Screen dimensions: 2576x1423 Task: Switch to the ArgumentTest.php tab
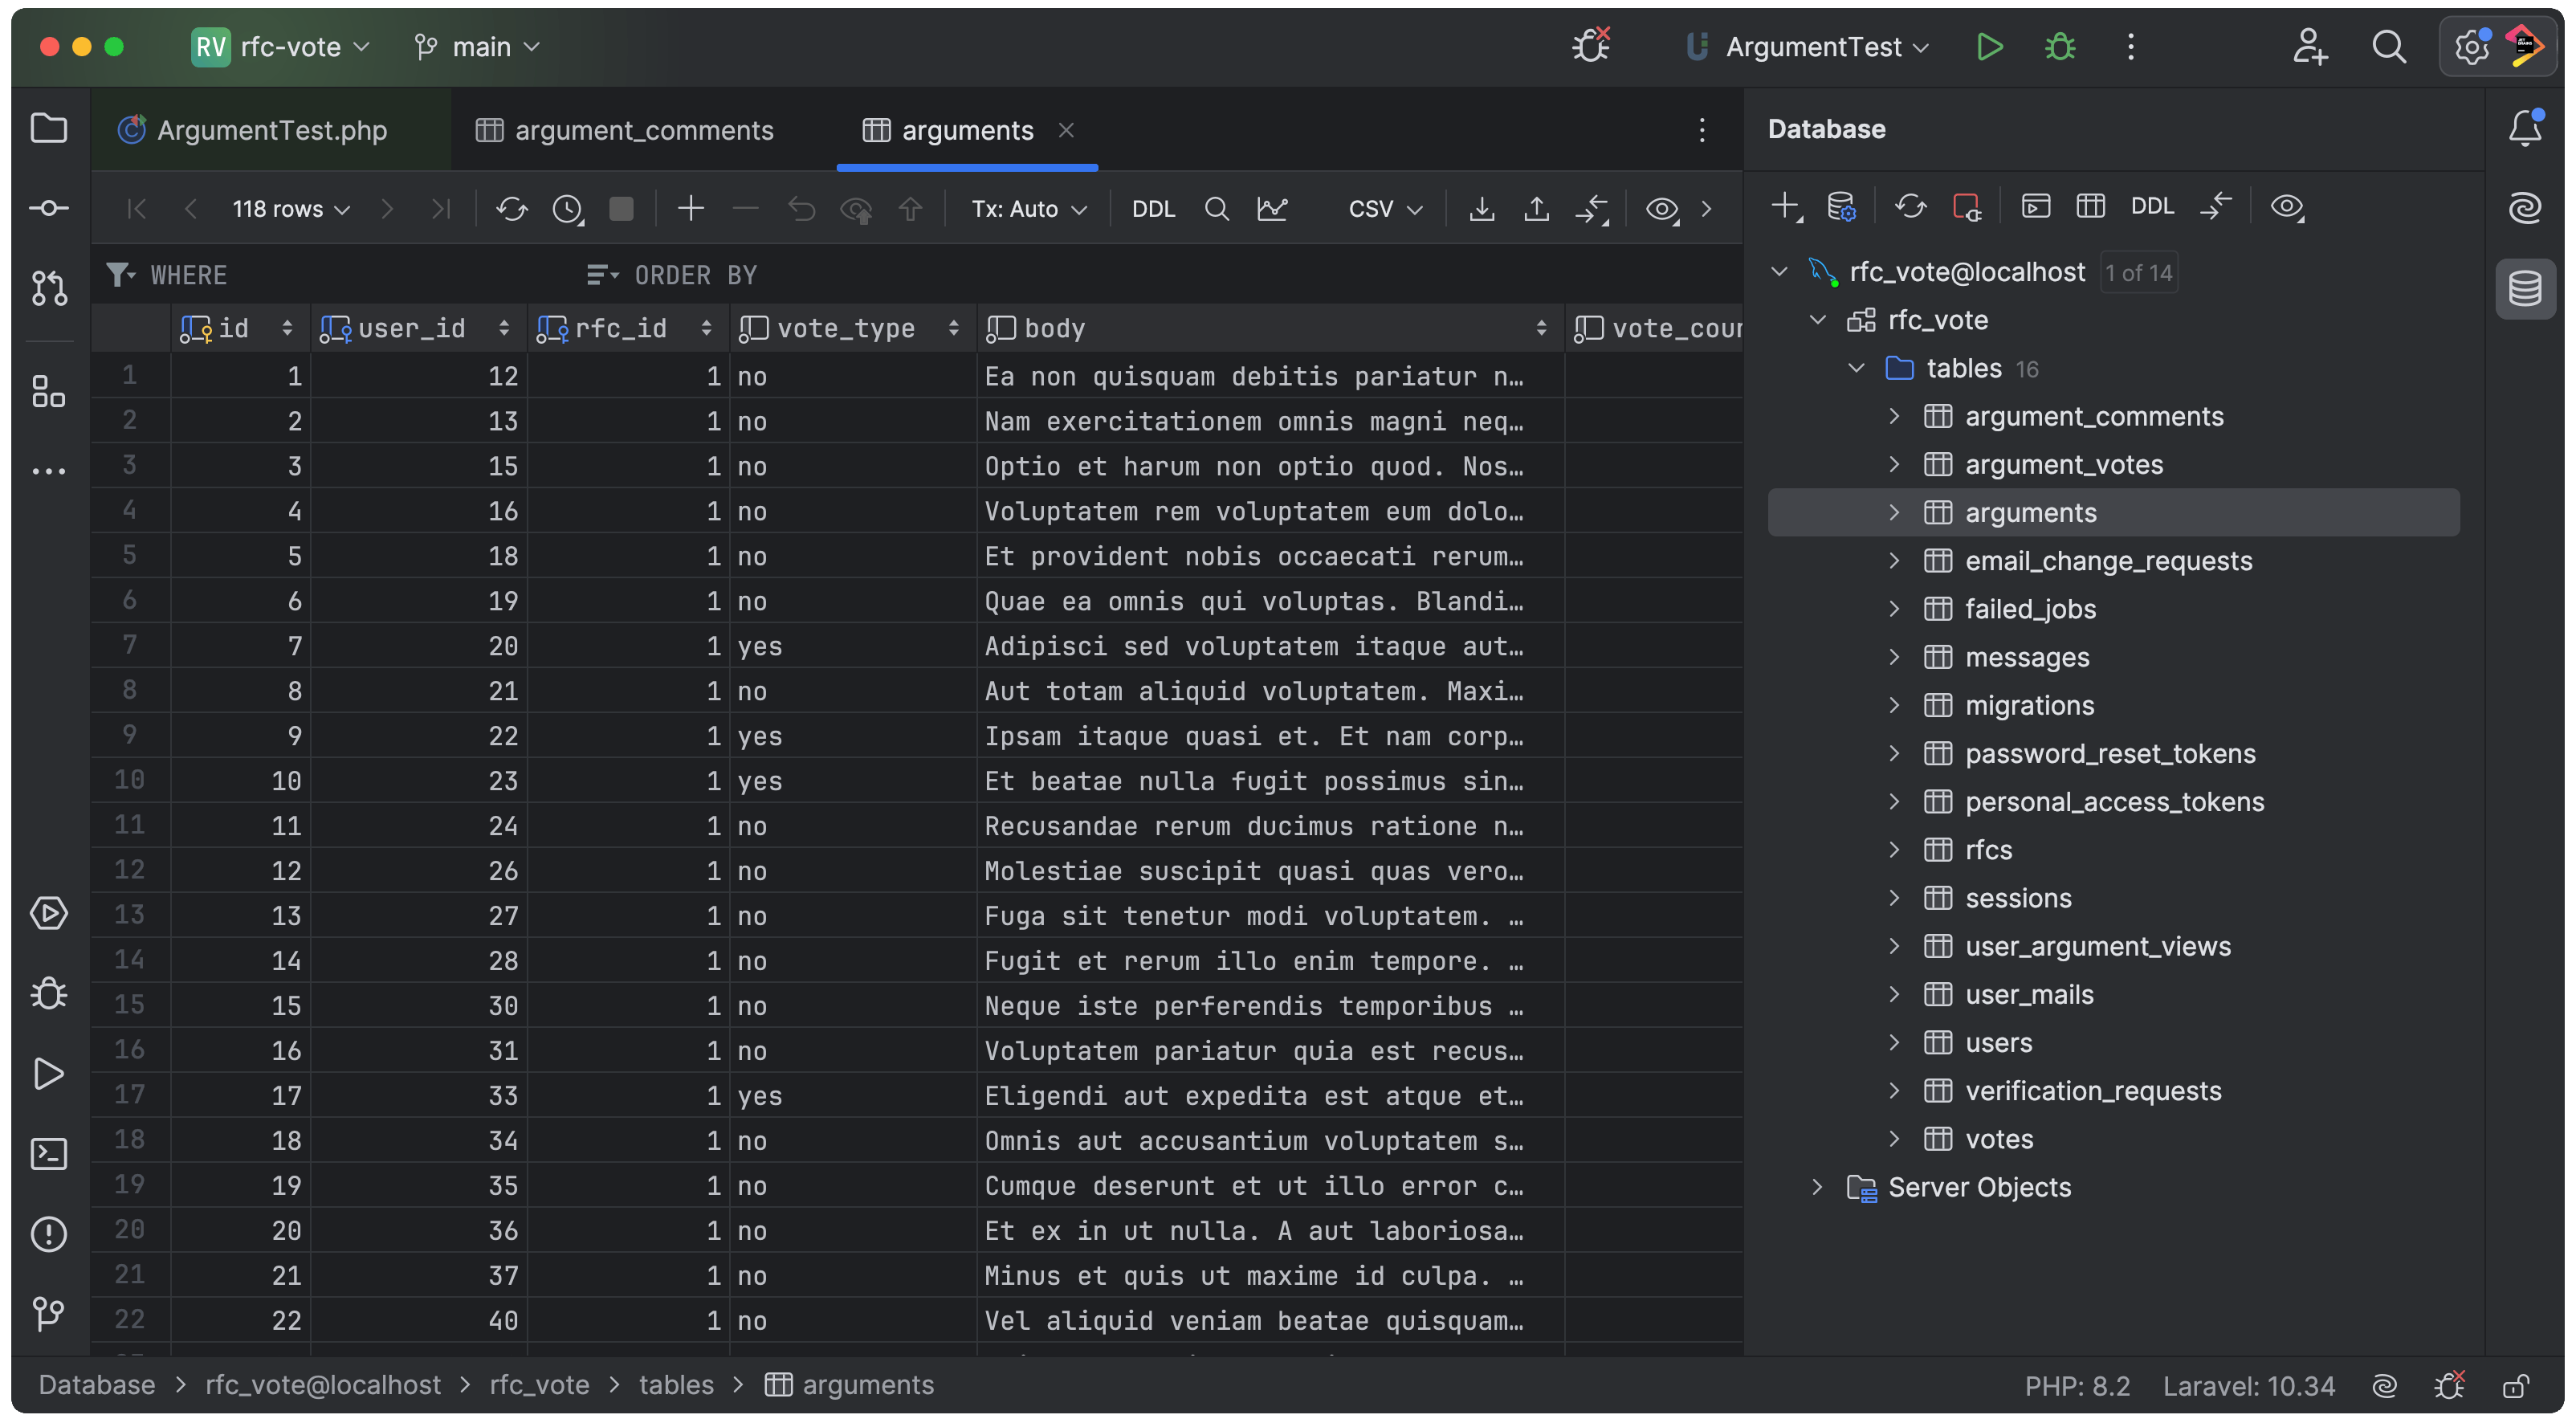pyautogui.click(x=271, y=130)
